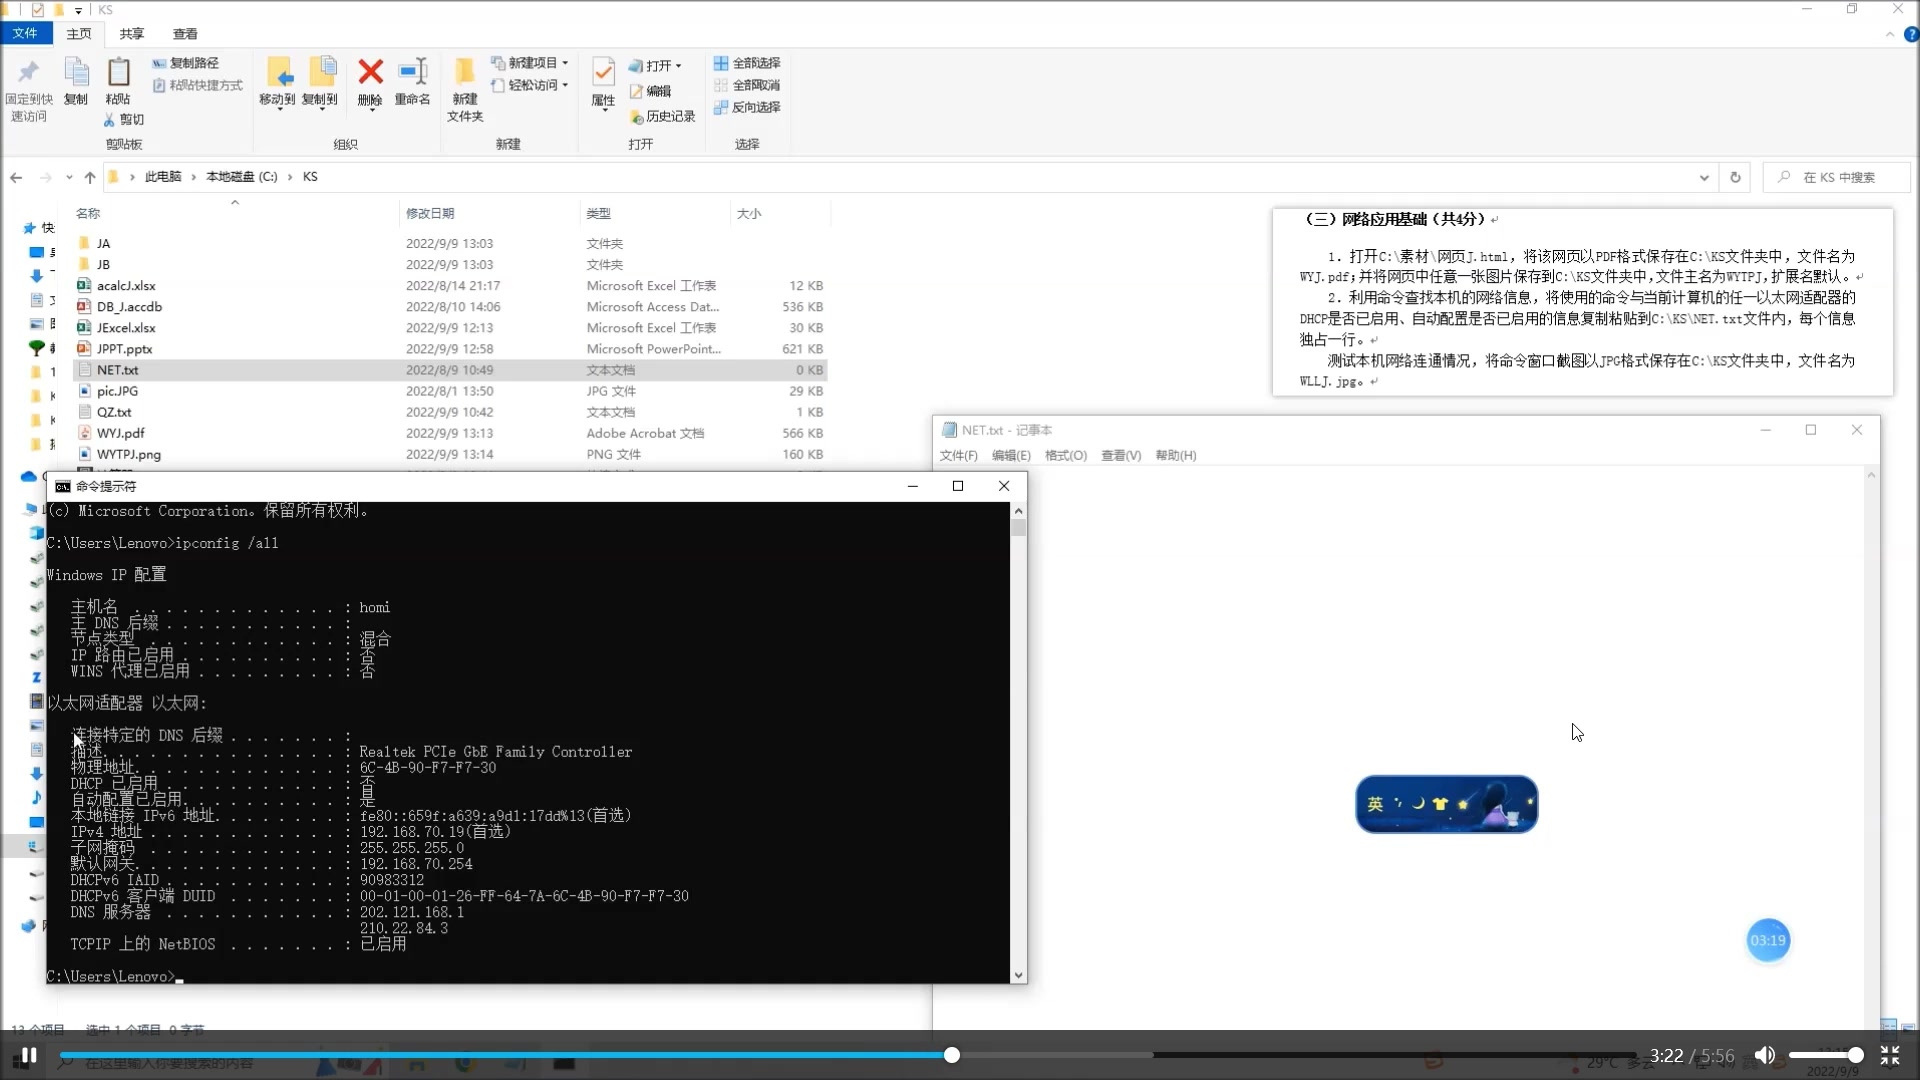The width and height of the screenshot is (1920, 1080).
Task: Select file acalcJ.xlsx
Action: point(450,285)
